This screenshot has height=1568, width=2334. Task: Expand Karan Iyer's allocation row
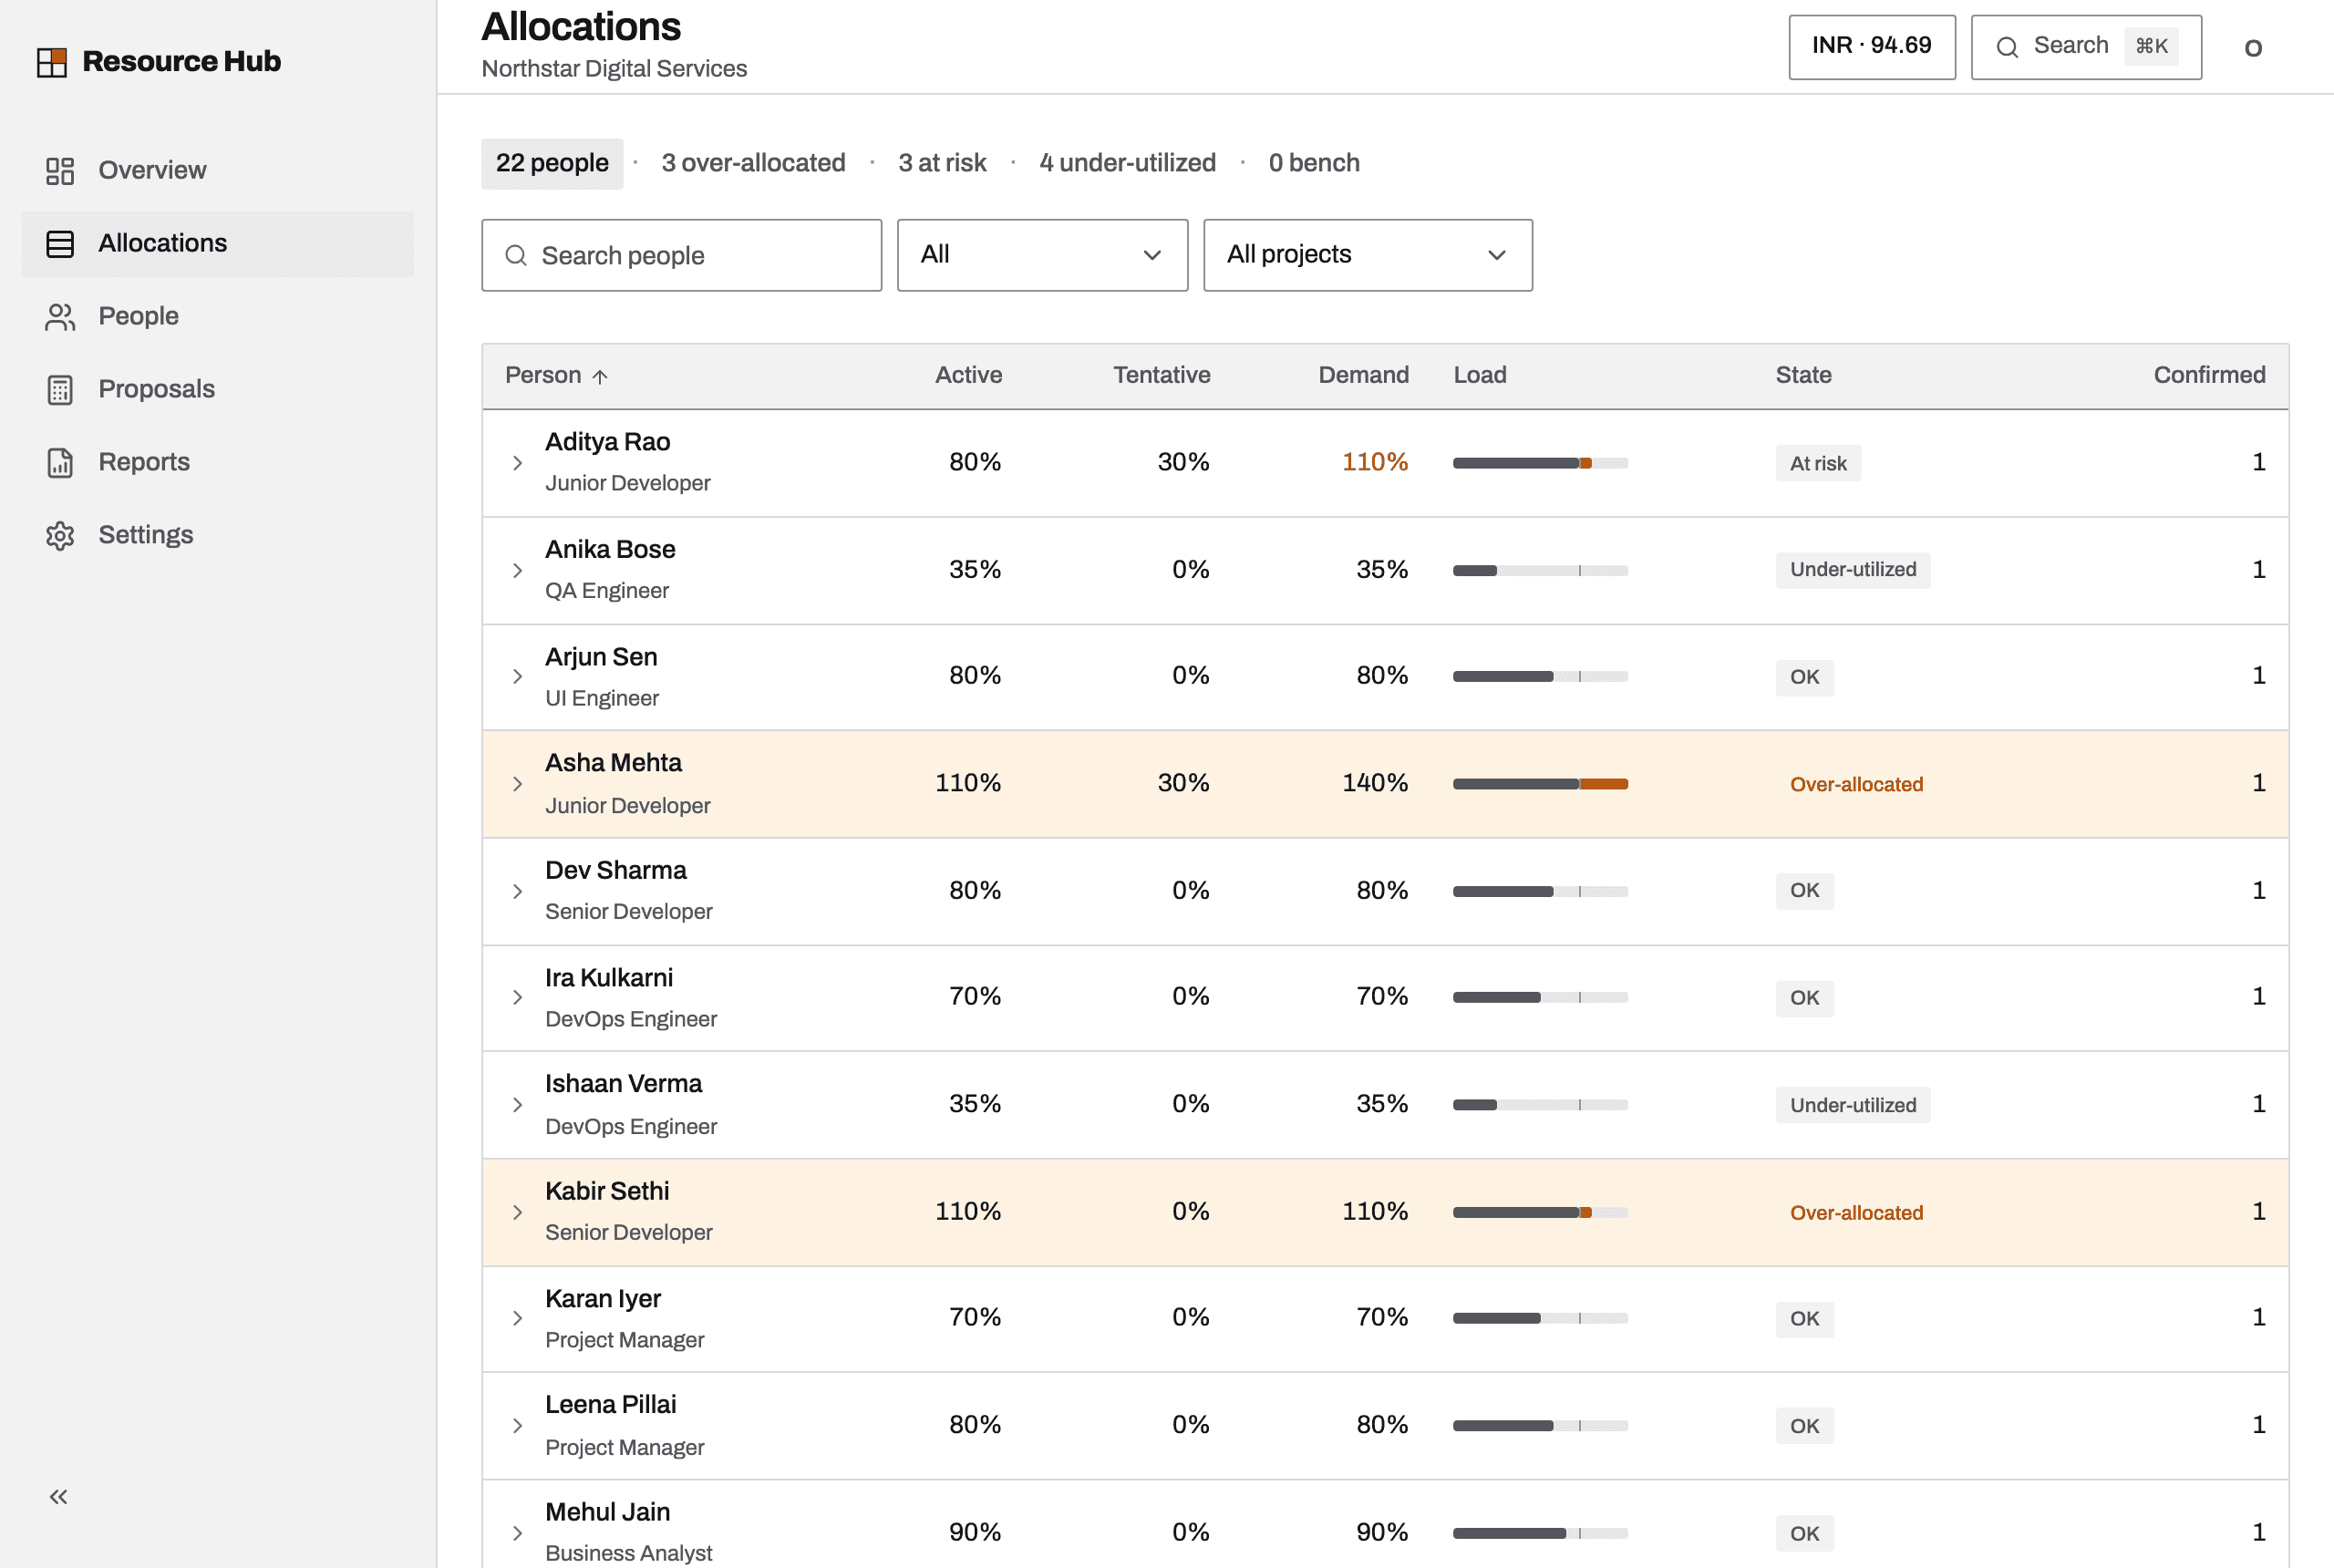click(517, 1319)
